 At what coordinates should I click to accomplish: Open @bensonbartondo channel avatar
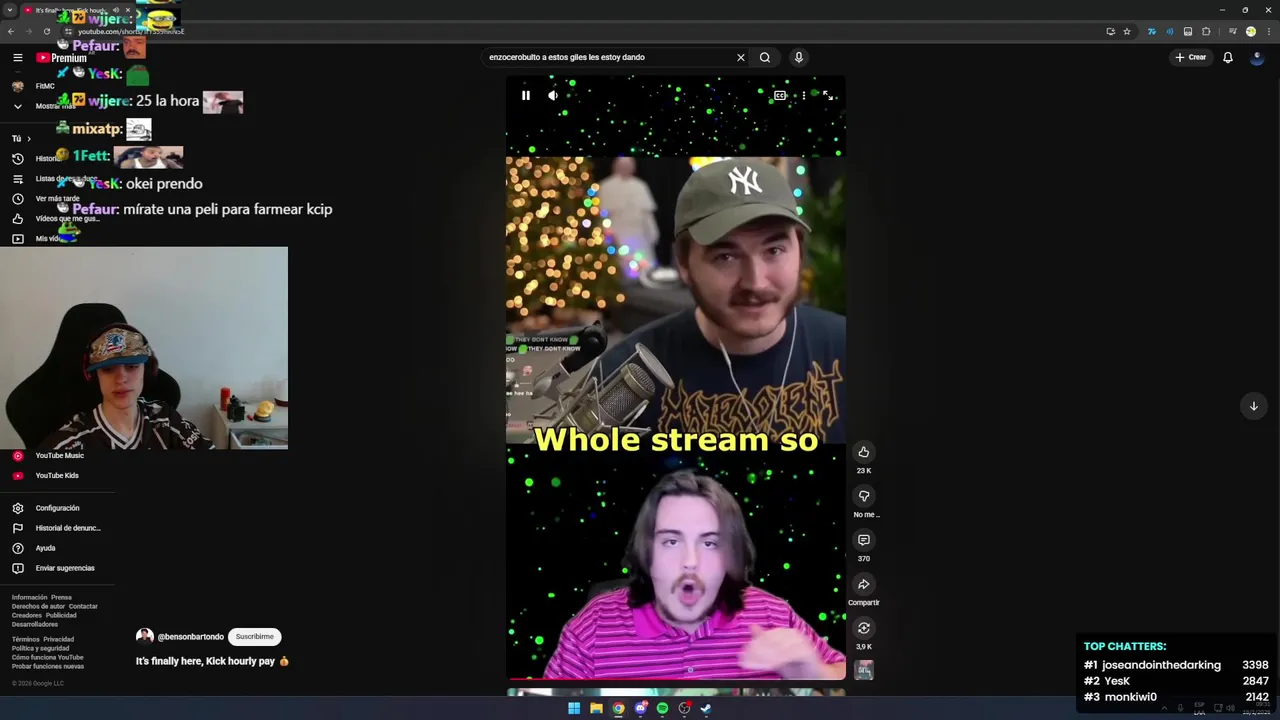[x=145, y=637]
